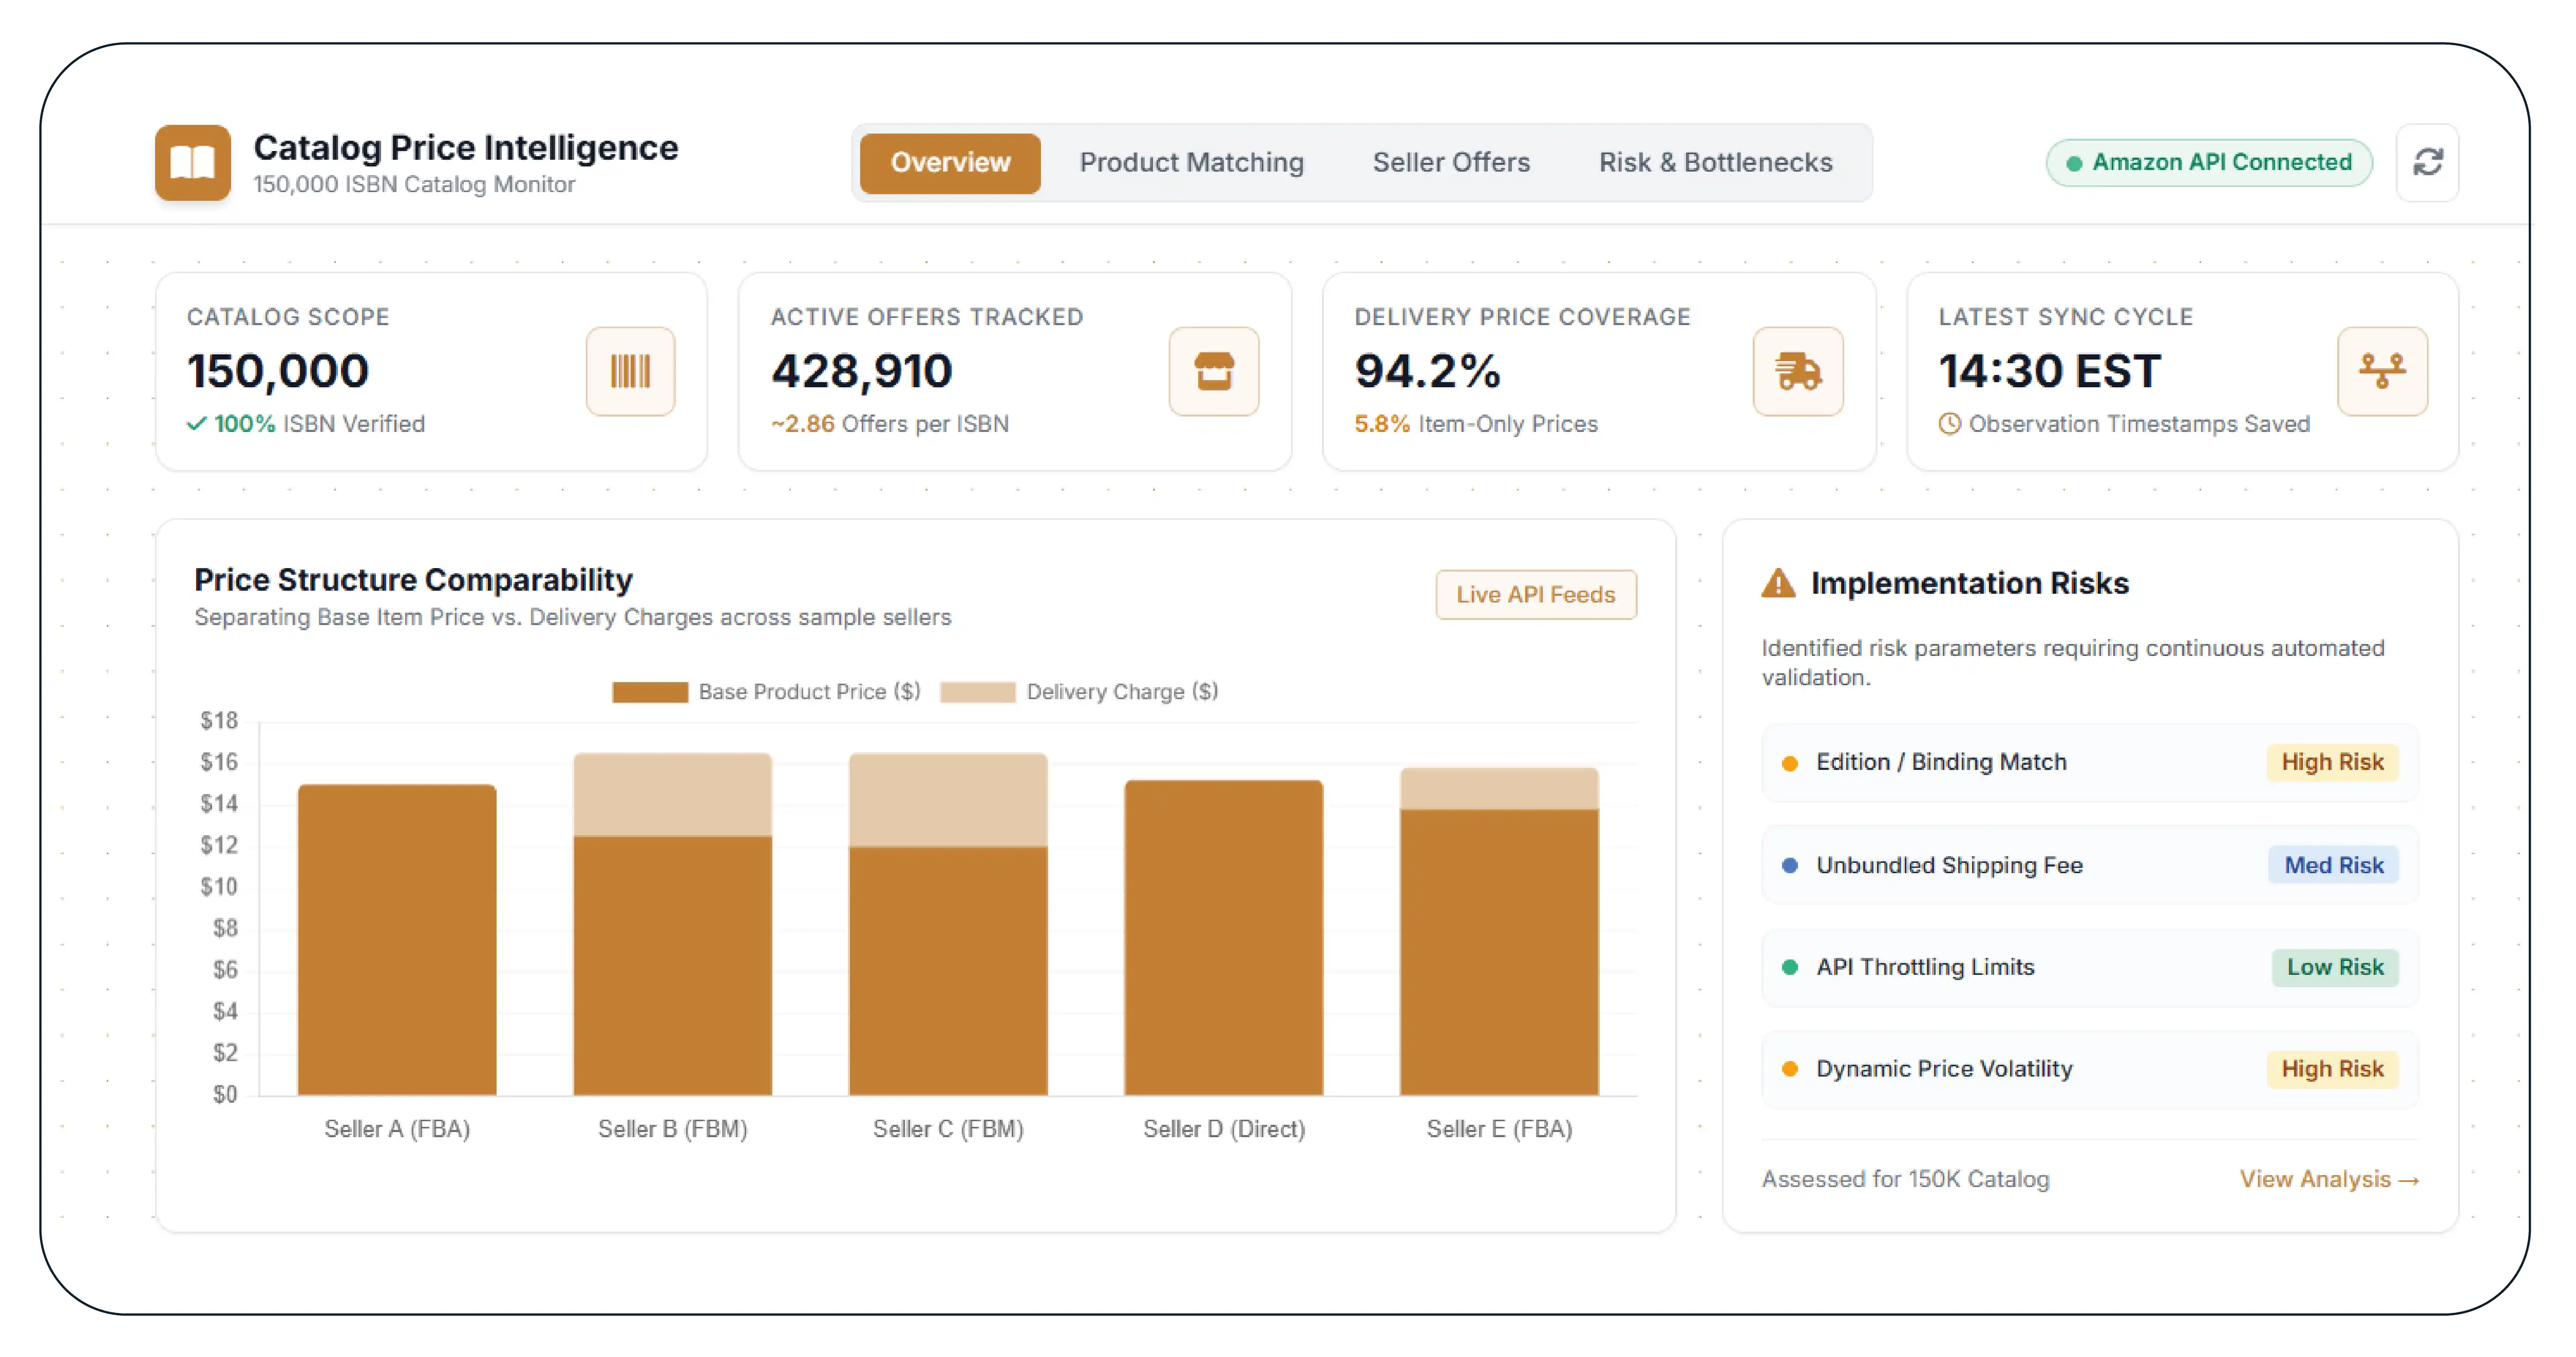This screenshot has width=2576, height=1357.
Task: Click the ~2.86 Offers per ISBN text
Action: tap(889, 424)
